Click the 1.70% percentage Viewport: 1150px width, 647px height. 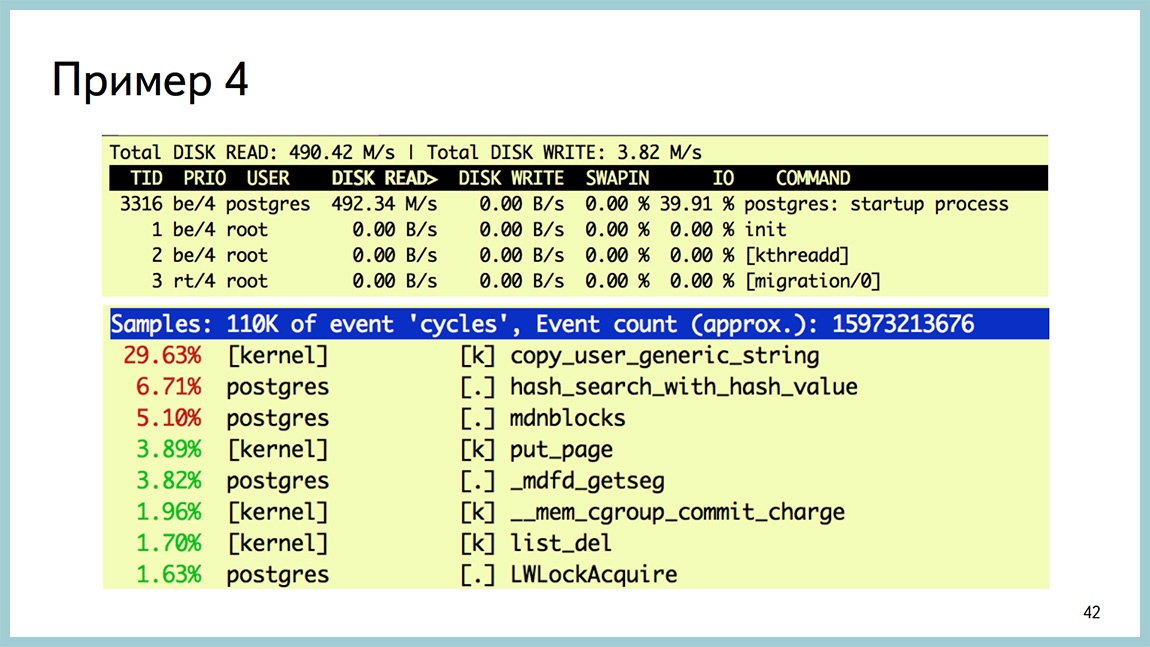(x=168, y=544)
